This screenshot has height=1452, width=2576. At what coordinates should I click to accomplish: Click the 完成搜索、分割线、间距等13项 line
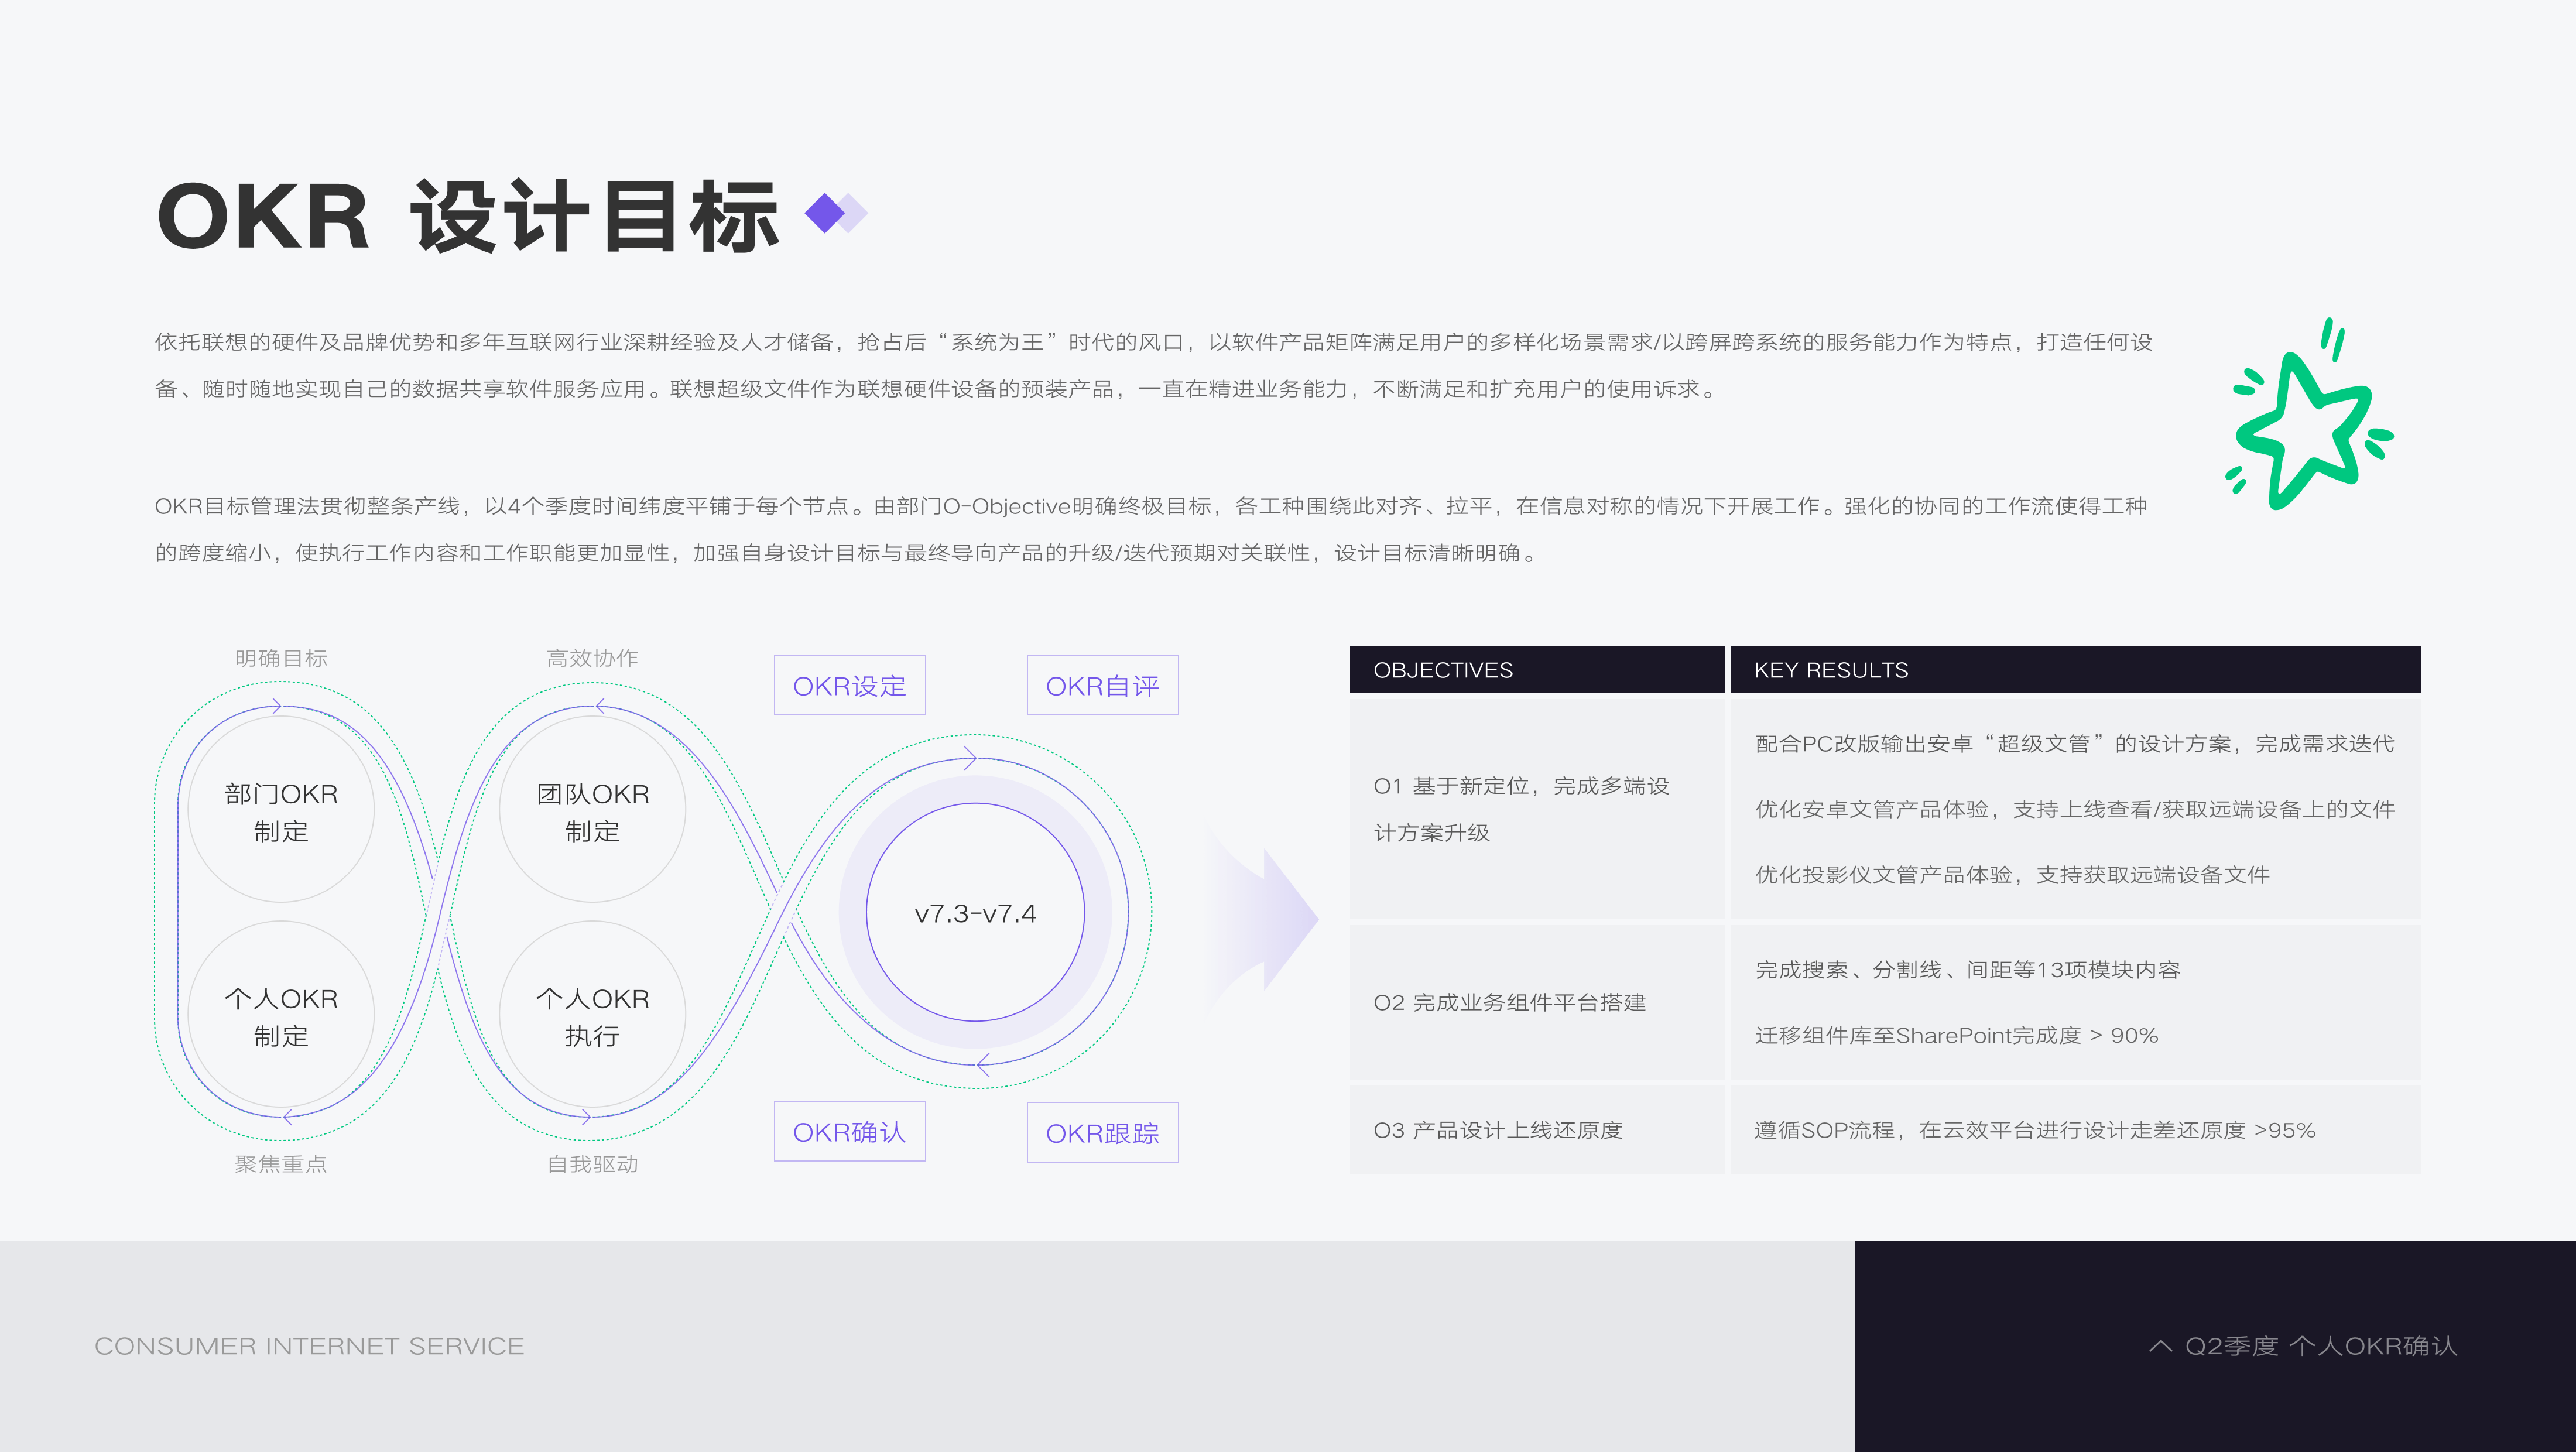1968,969
